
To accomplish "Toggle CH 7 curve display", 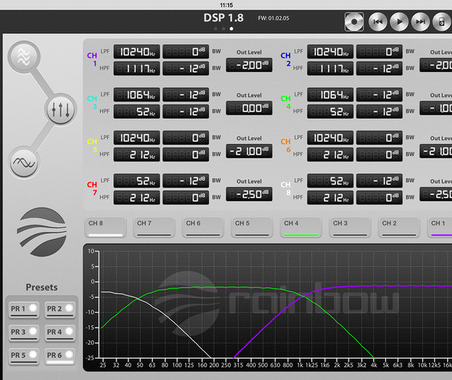I will (154, 228).
